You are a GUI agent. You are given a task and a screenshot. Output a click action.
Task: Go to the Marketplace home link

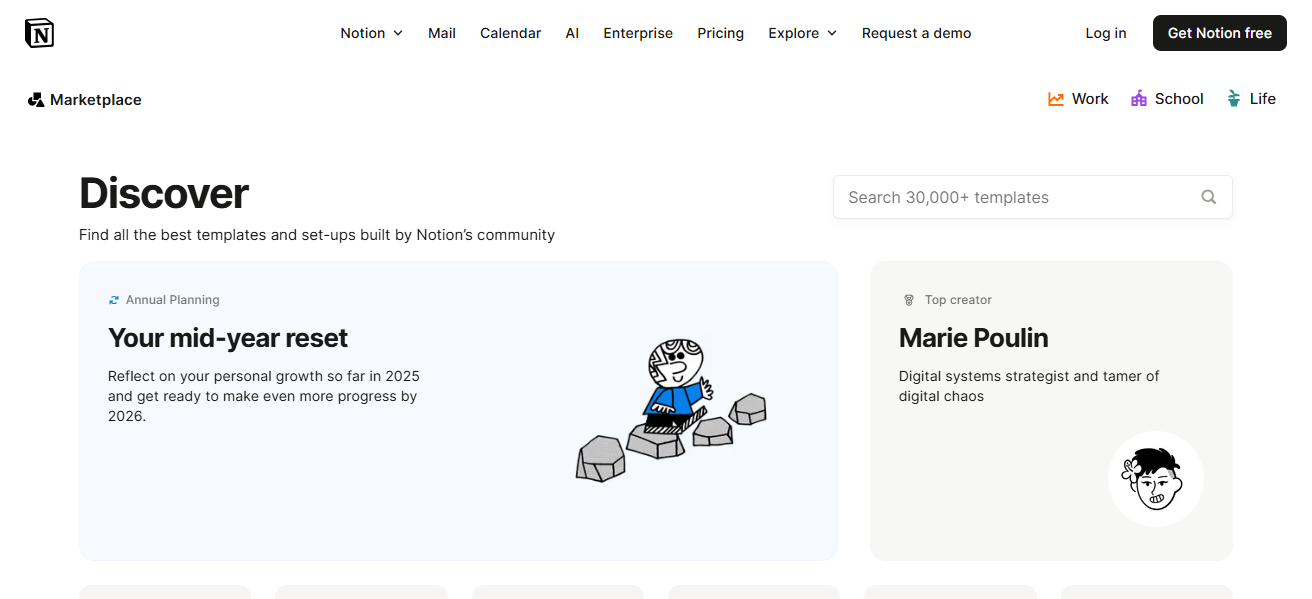[85, 100]
